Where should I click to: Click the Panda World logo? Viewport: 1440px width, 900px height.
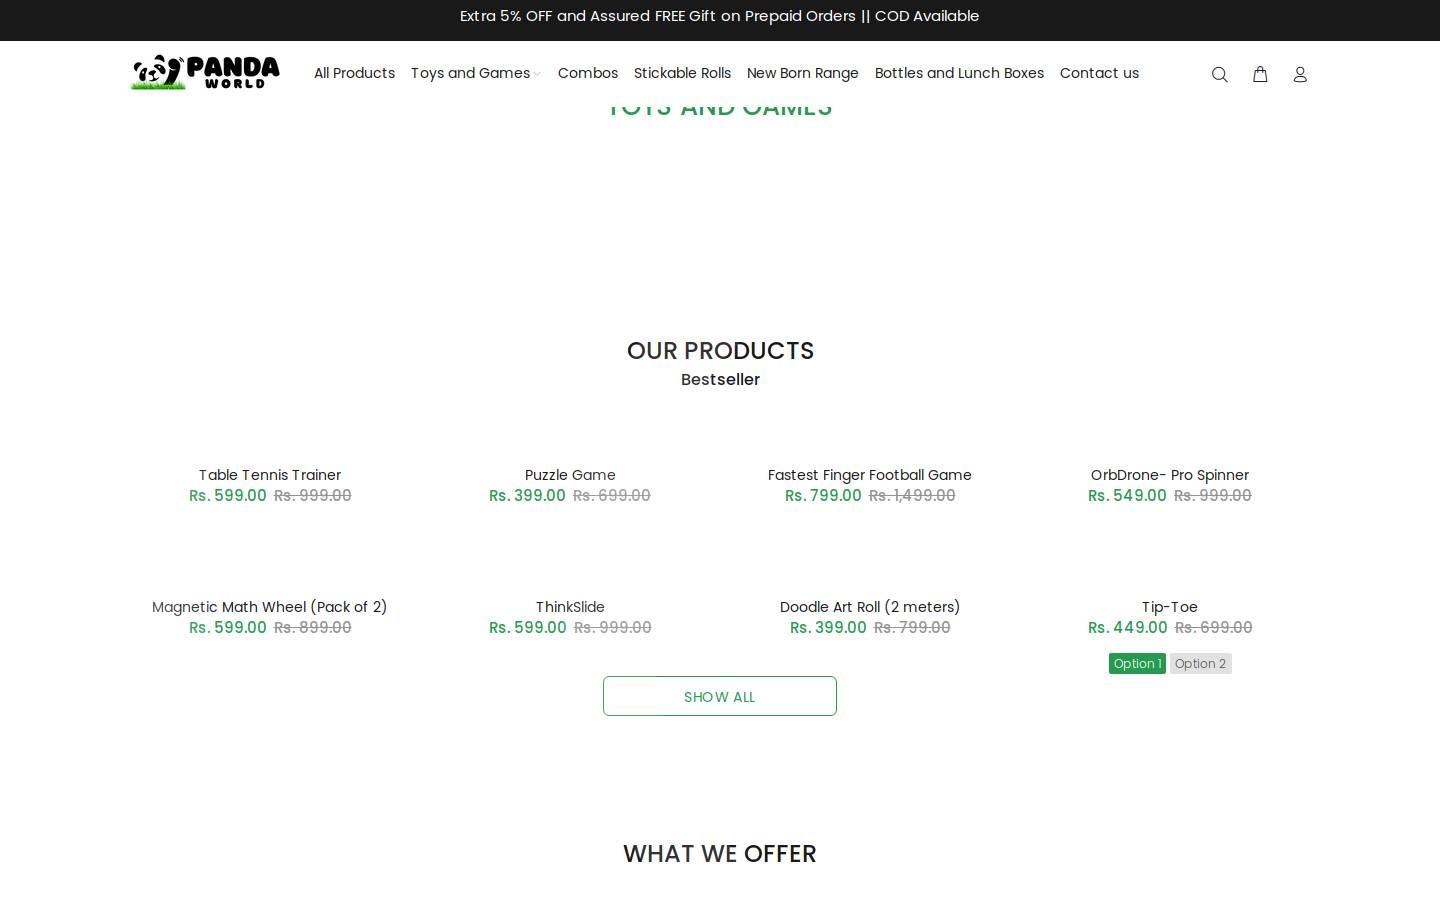[205, 72]
